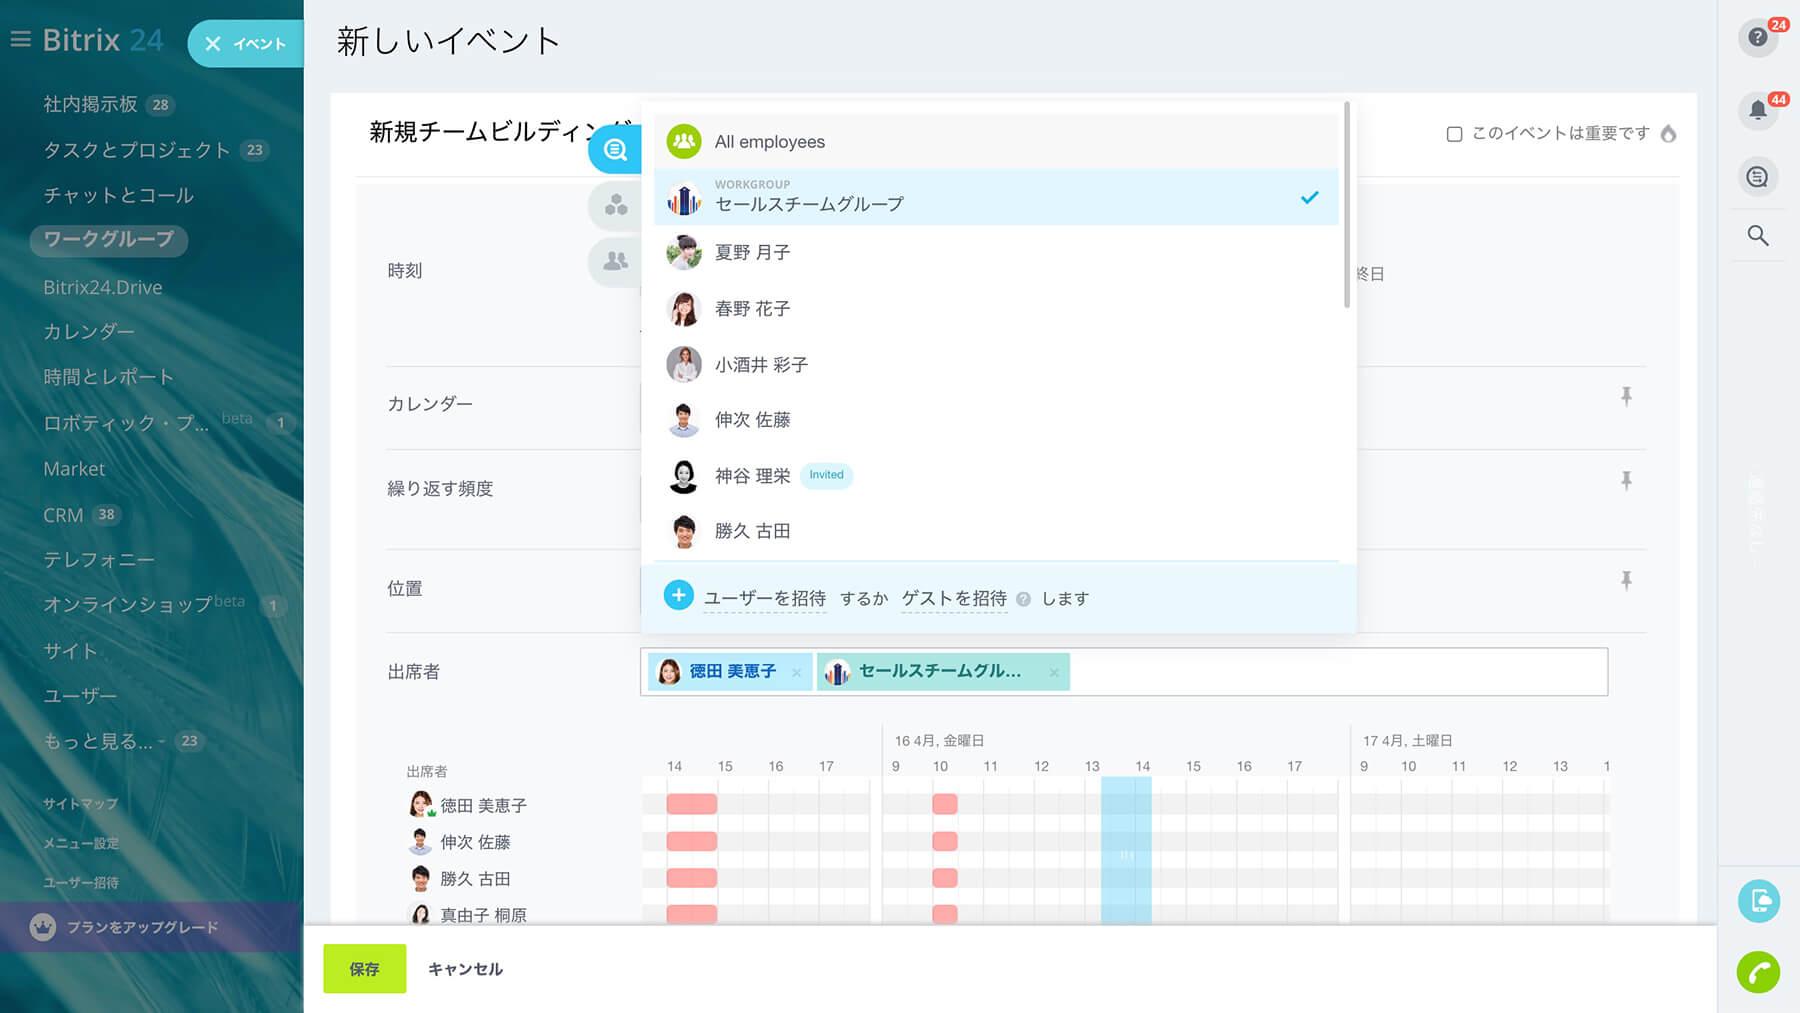This screenshot has width=1800, height=1013.
Task: Click 徳田 美恵子 in the planner attendee list
Action: (x=483, y=805)
